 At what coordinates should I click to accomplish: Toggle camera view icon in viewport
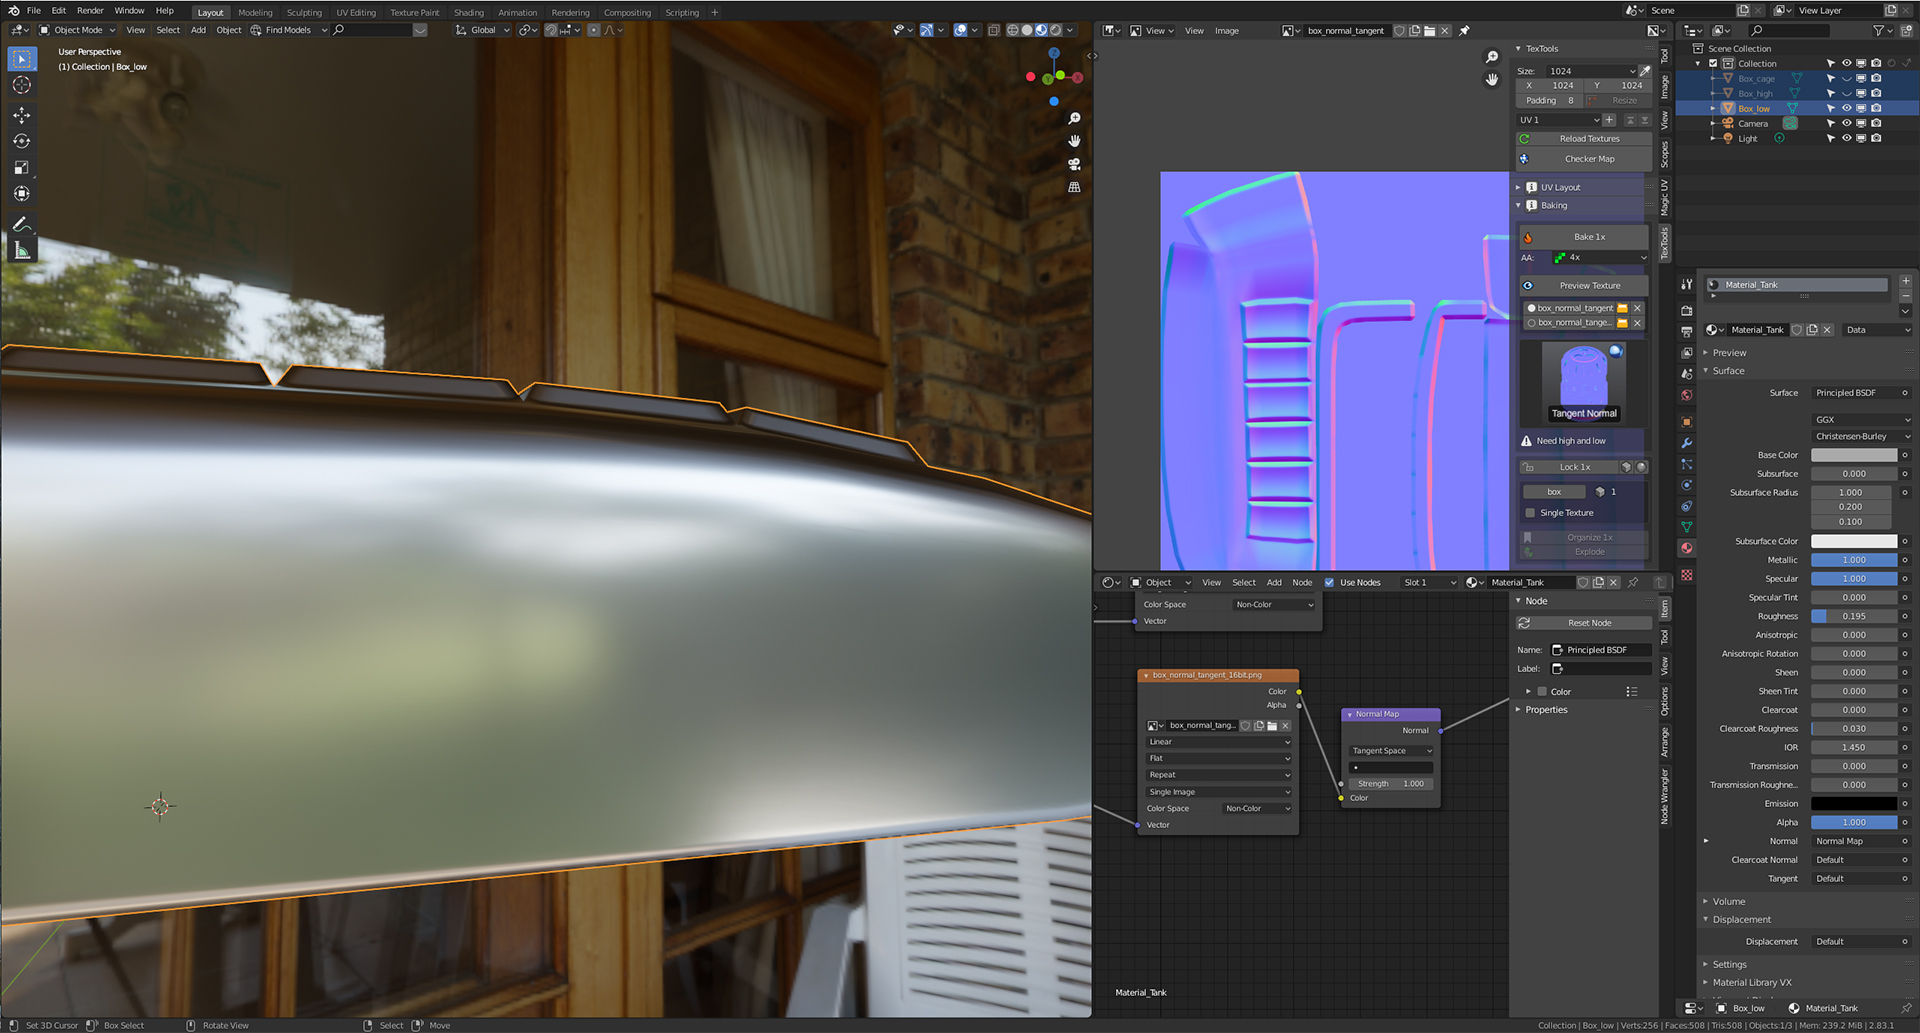click(x=1075, y=164)
